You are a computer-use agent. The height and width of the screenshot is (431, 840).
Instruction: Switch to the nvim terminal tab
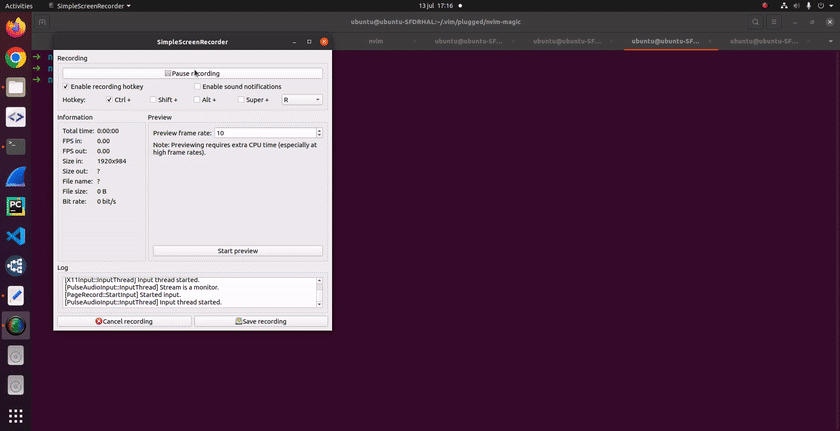click(376, 41)
